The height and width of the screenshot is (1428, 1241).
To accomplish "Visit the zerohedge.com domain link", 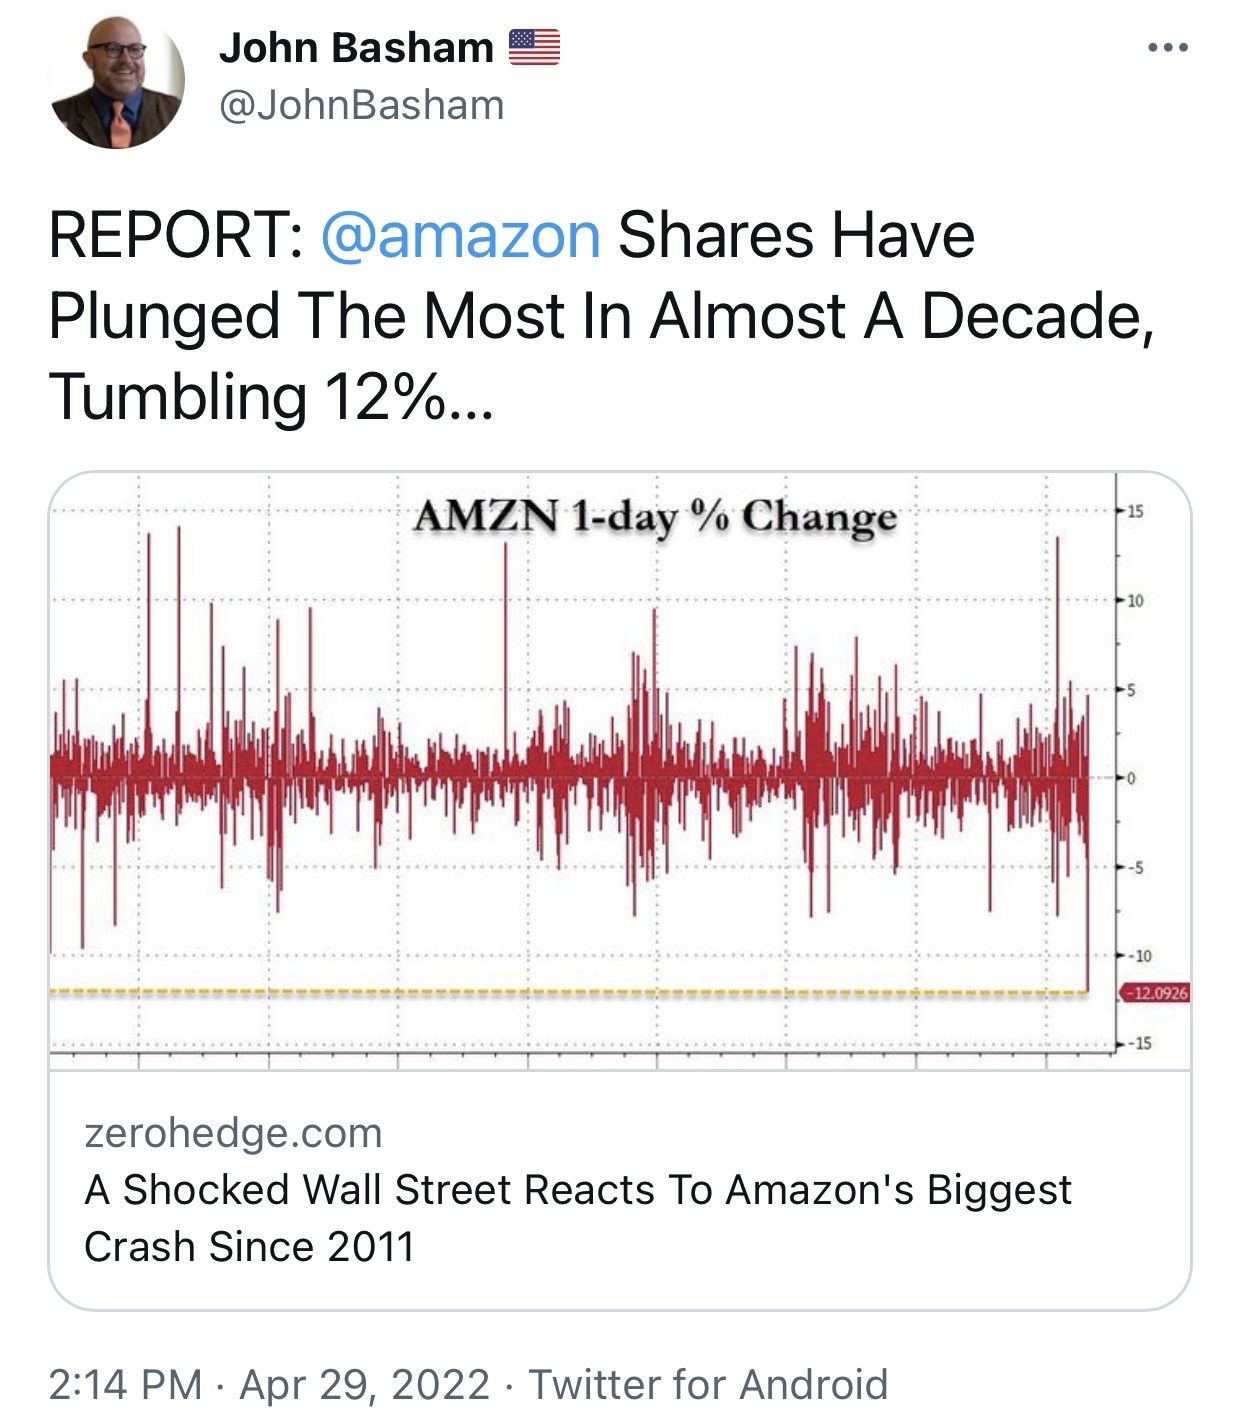I will click(x=234, y=1133).
